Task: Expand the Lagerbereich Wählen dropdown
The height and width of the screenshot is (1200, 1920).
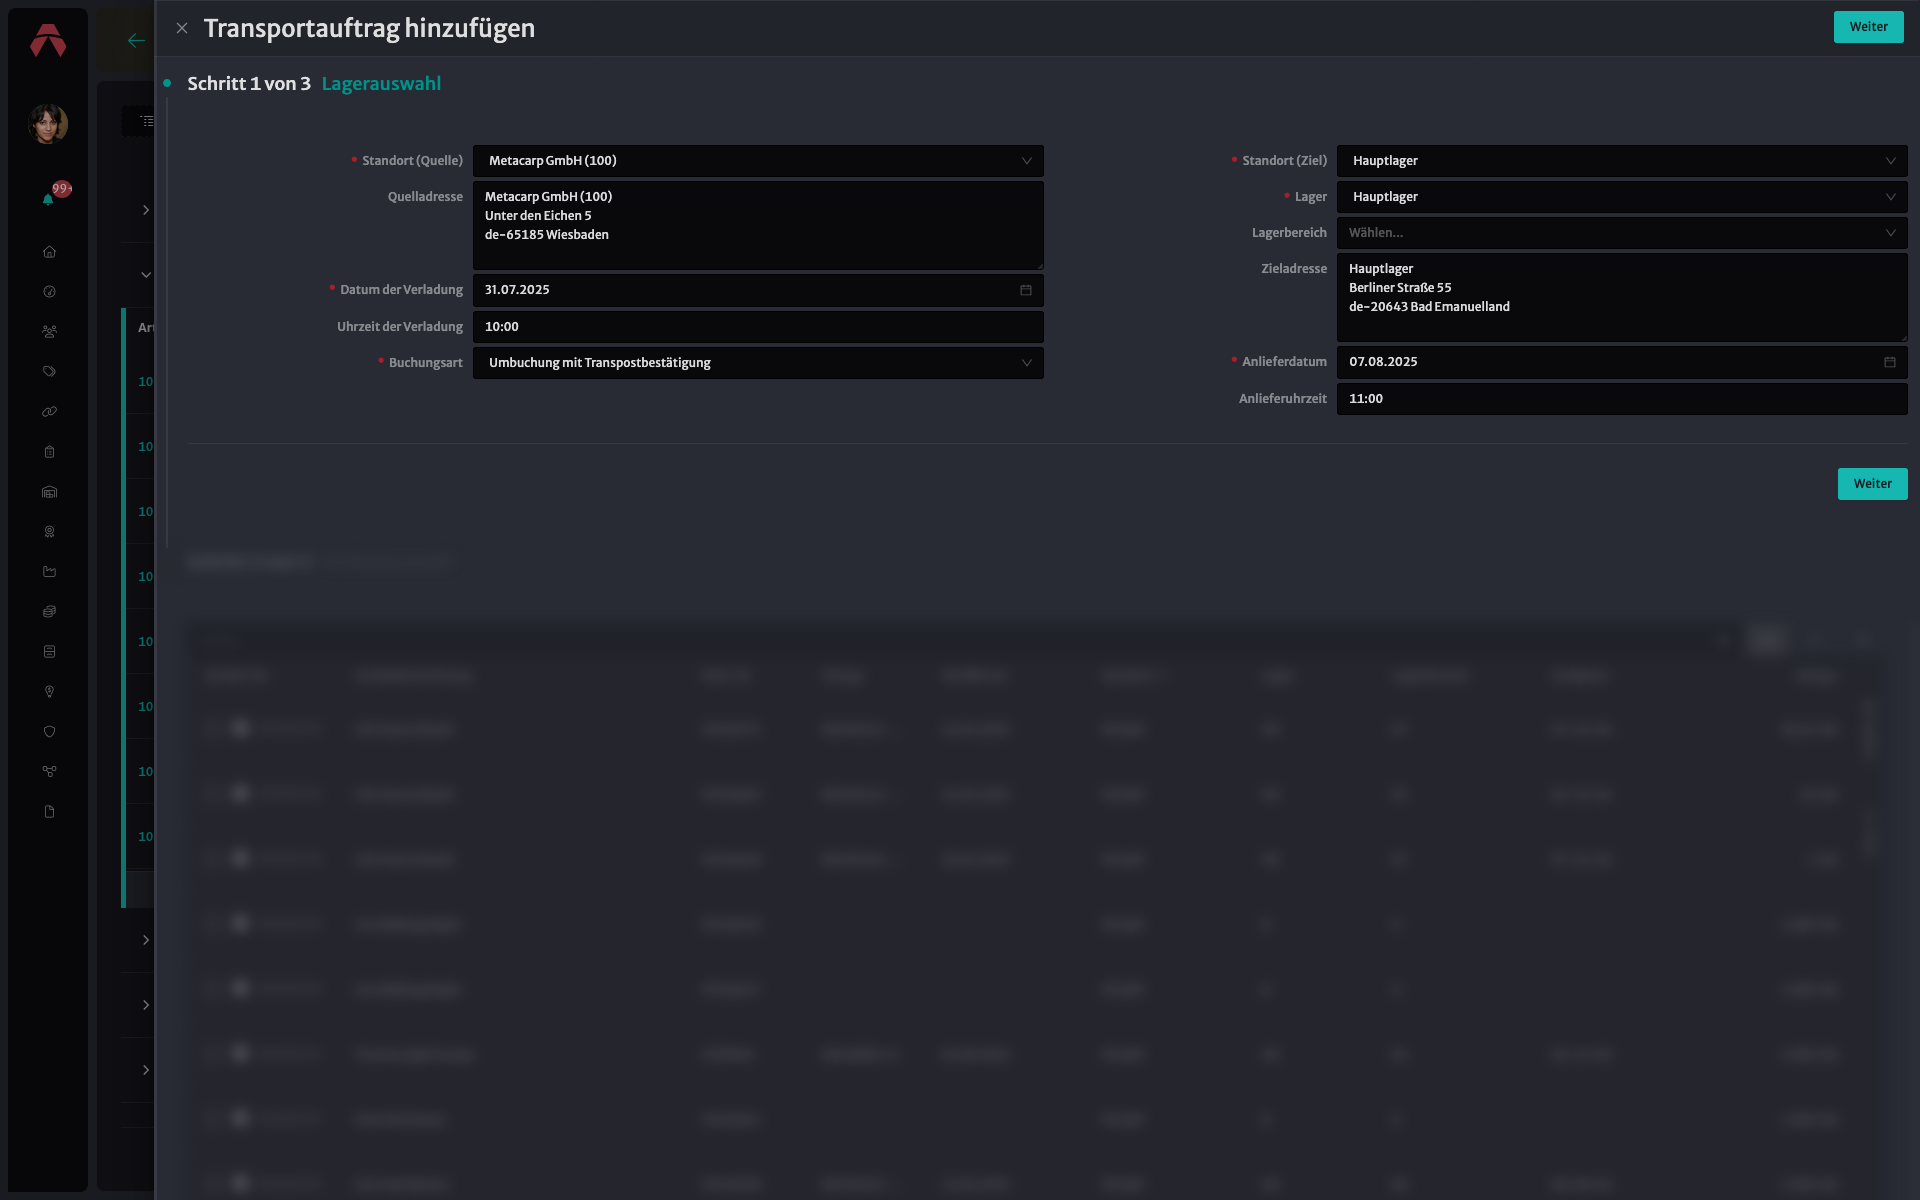Action: point(1622,233)
